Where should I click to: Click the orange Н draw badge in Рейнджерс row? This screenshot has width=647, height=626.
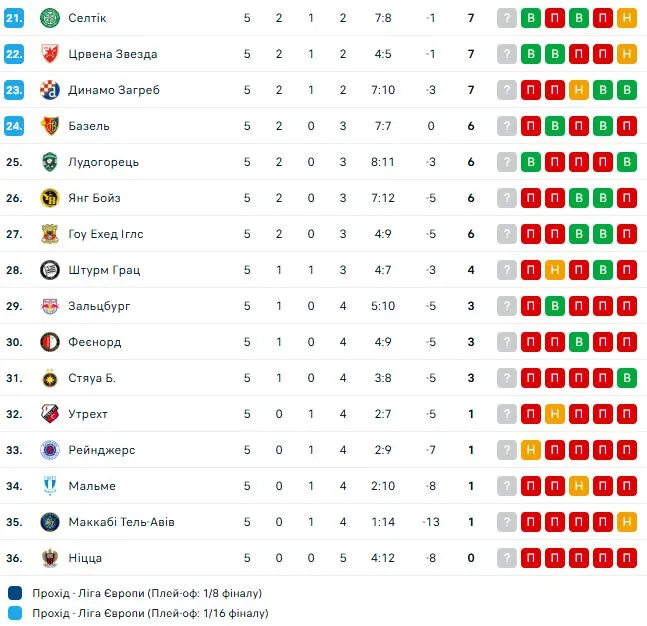[x=531, y=450]
